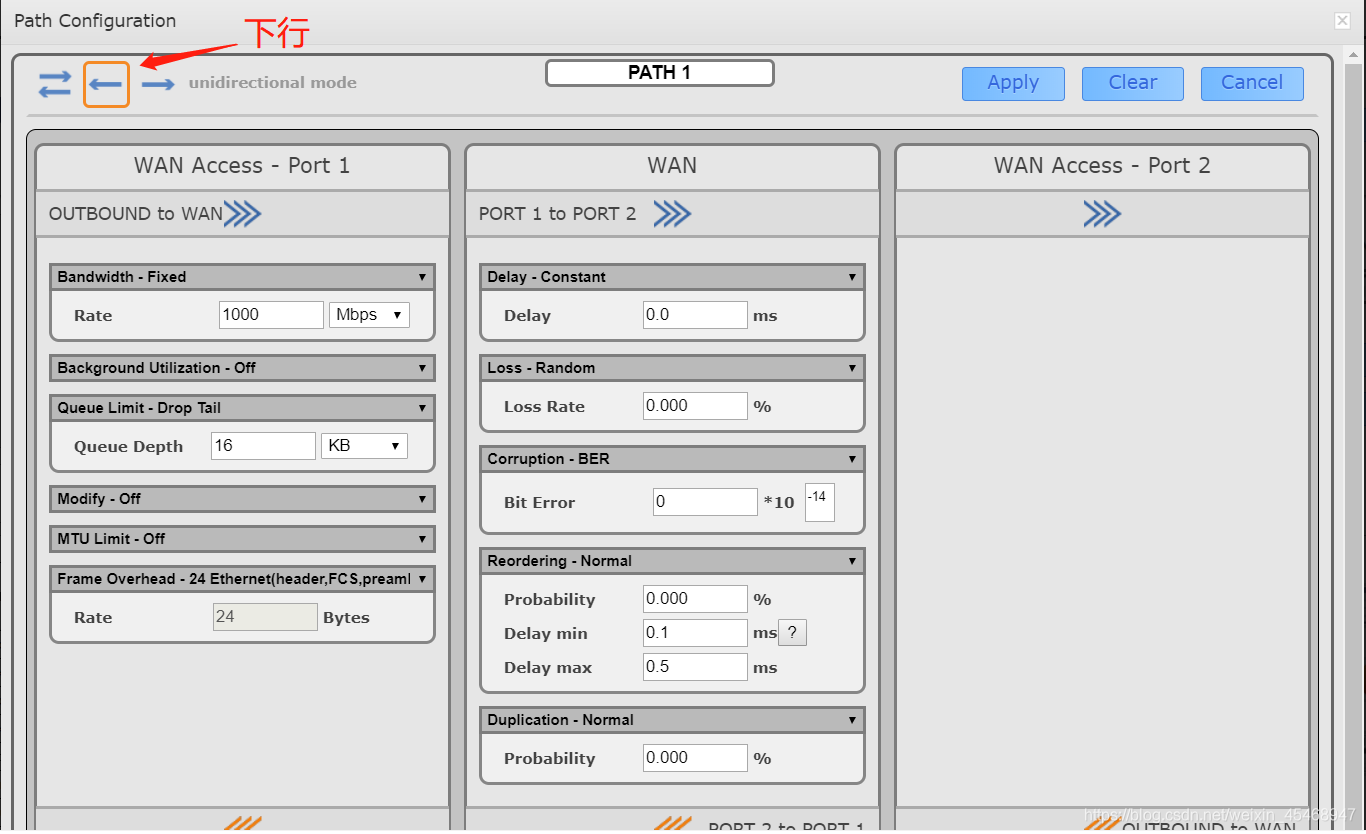Click unidirectional mode label
The width and height of the screenshot is (1366, 834).
273,83
